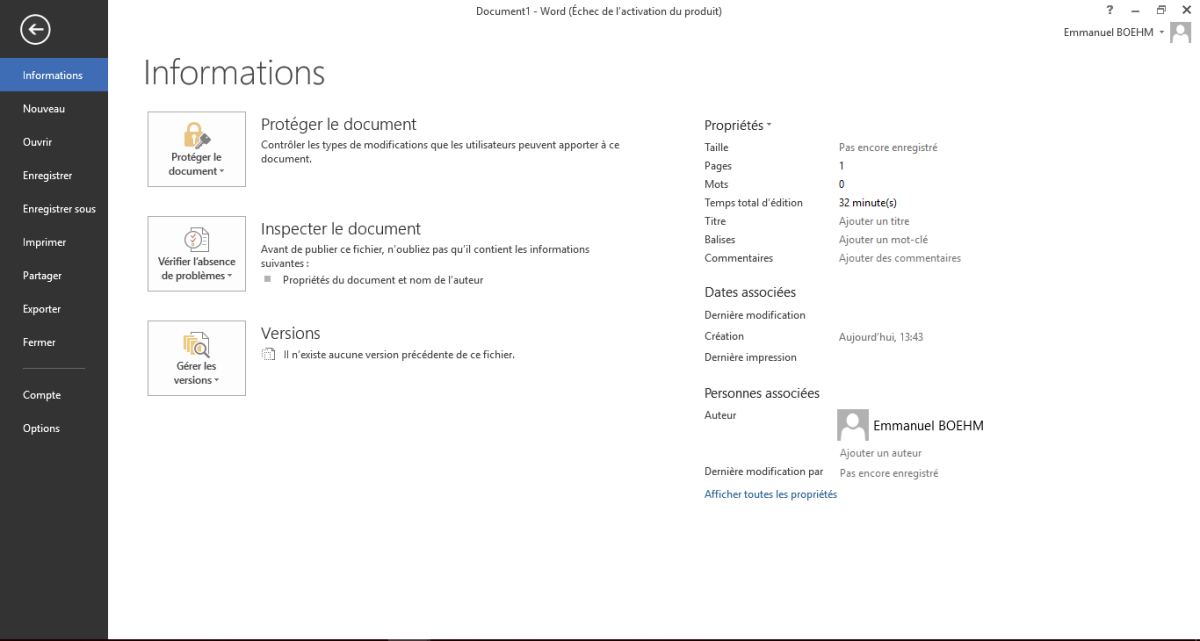This screenshot has height=641, width=1200.
Task: Open the Protéger le document dropdown button
Action: click(196, 149)
